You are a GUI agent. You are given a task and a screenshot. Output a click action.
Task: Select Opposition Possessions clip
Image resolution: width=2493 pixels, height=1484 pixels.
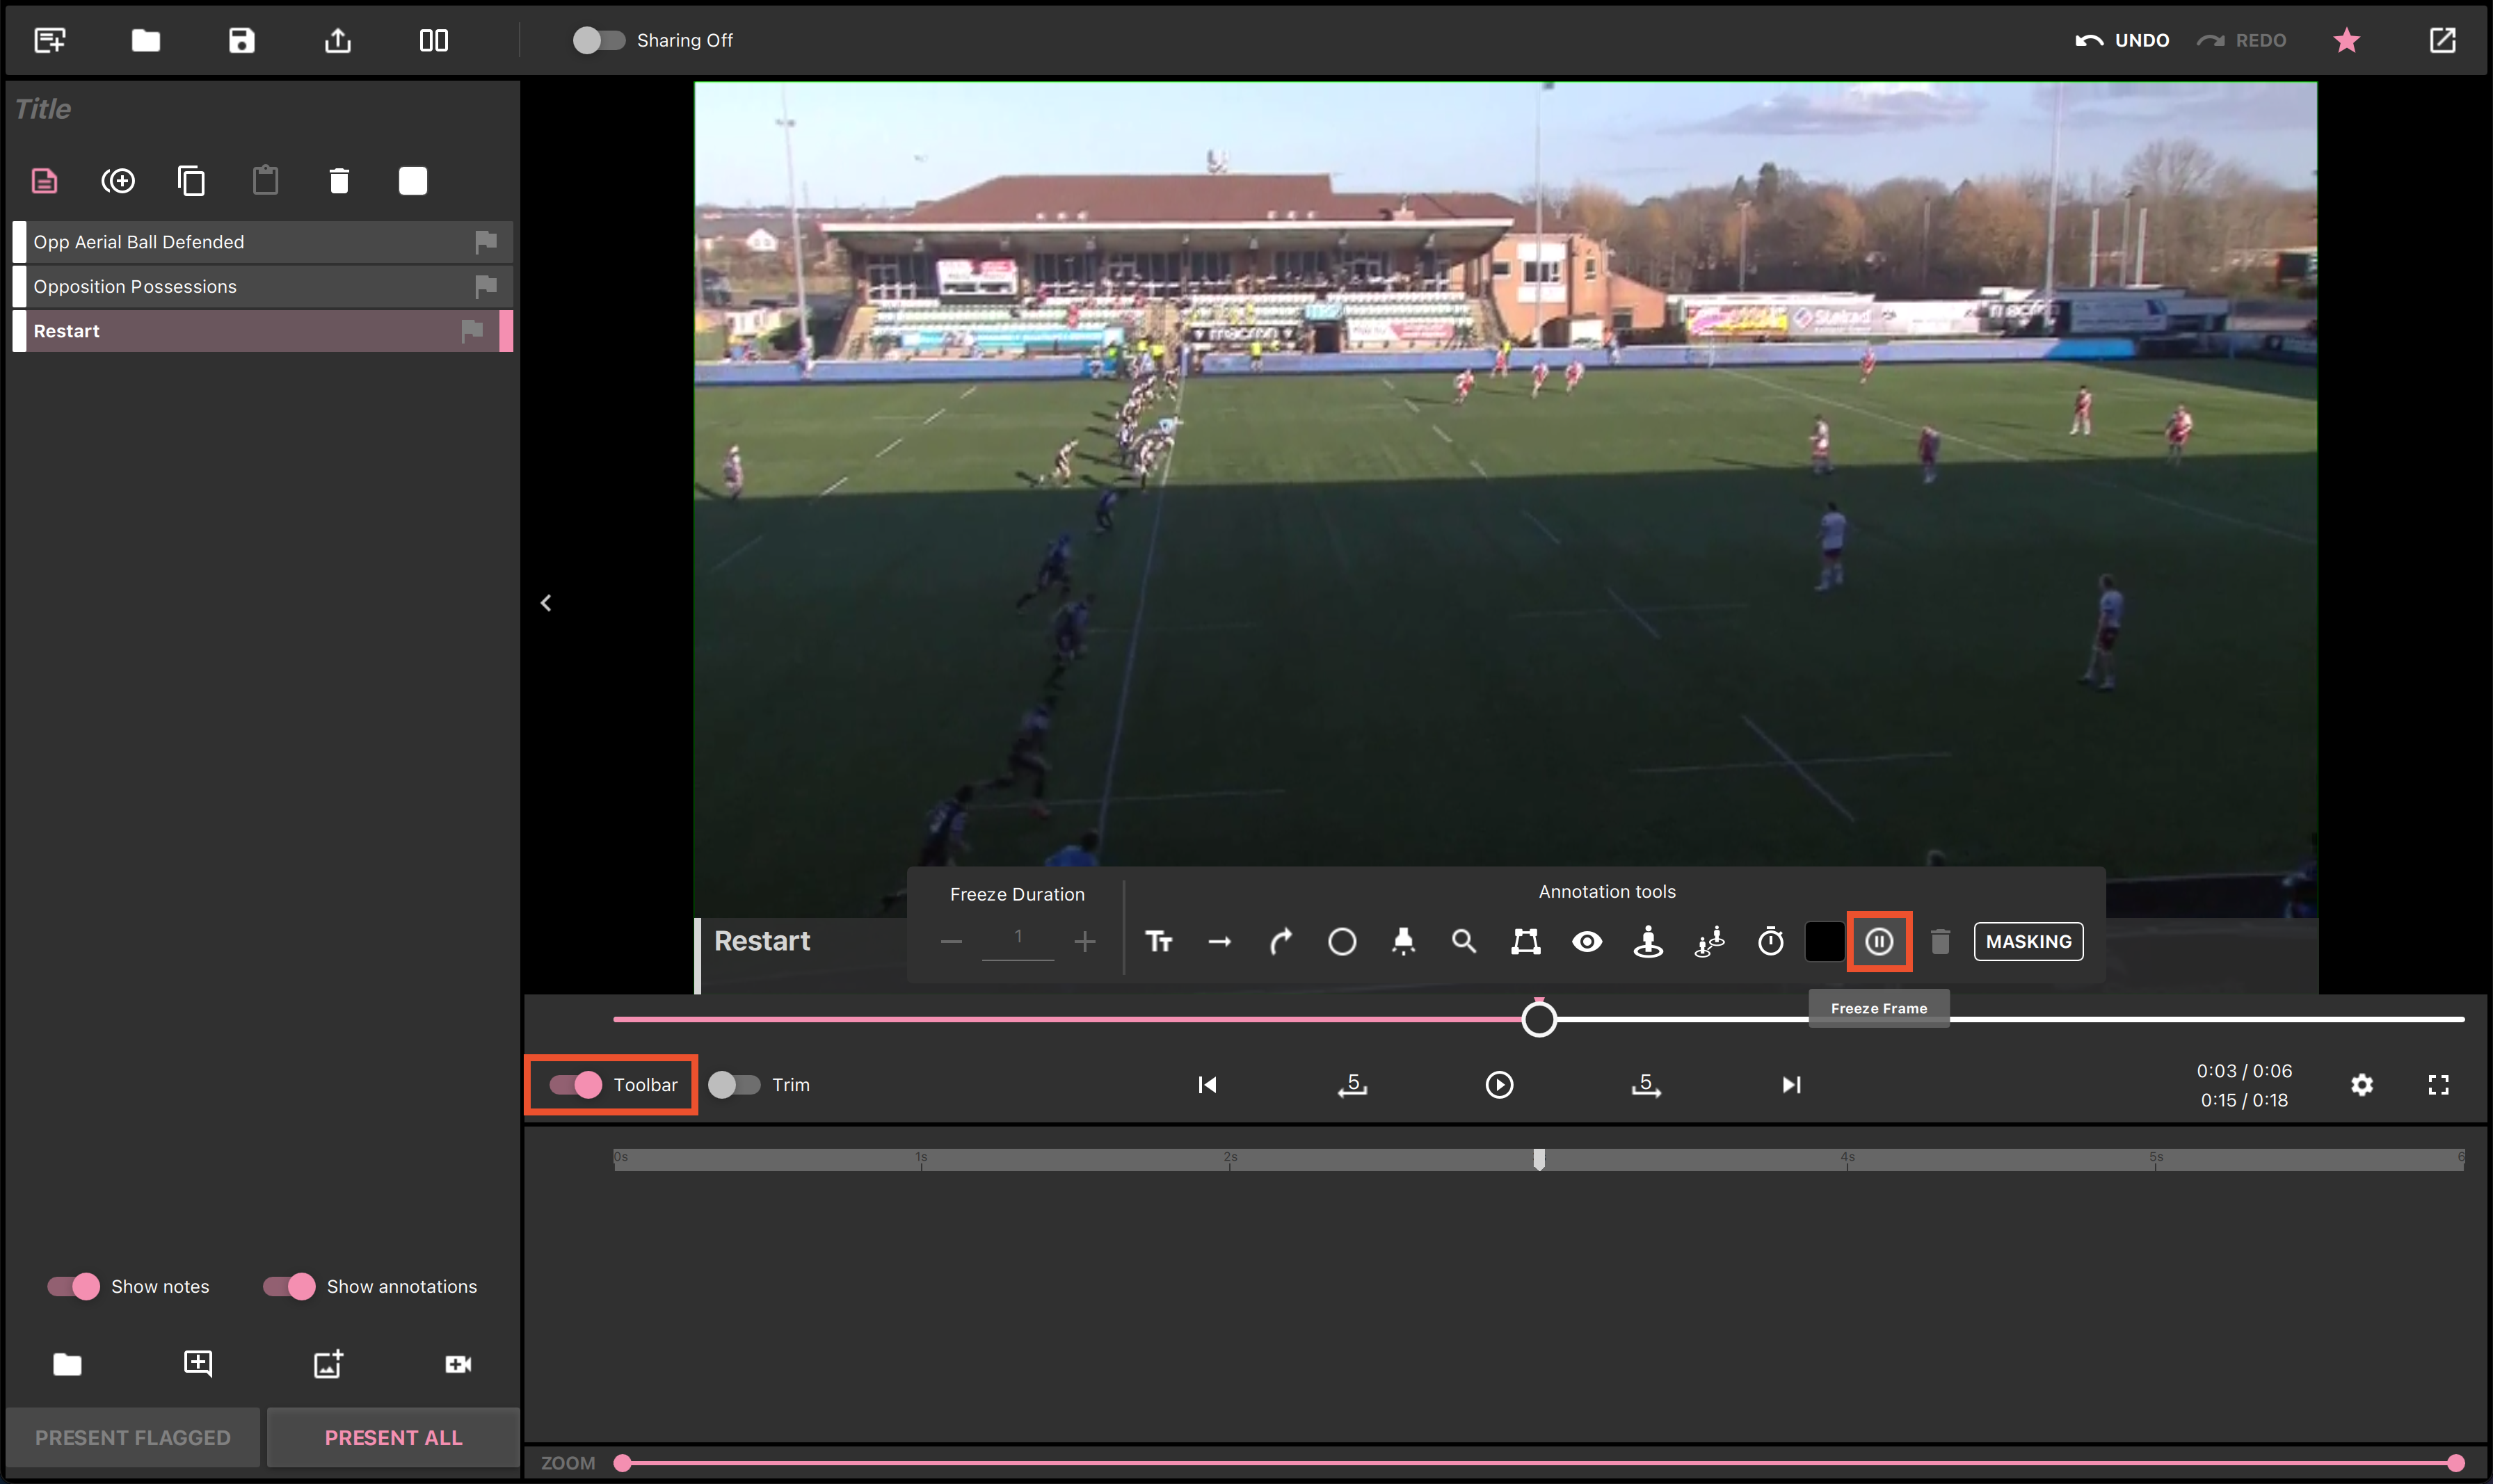[263, 286]
